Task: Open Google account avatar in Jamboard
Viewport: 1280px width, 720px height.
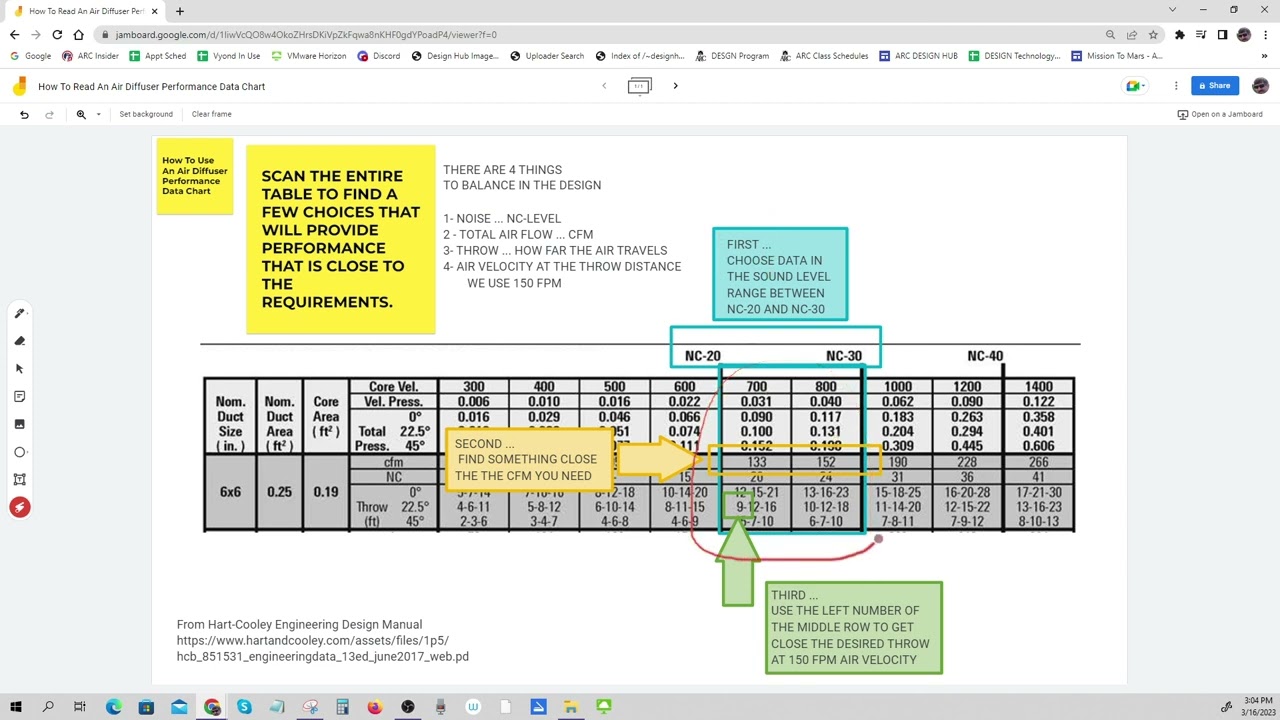Action: [1260, 86]
